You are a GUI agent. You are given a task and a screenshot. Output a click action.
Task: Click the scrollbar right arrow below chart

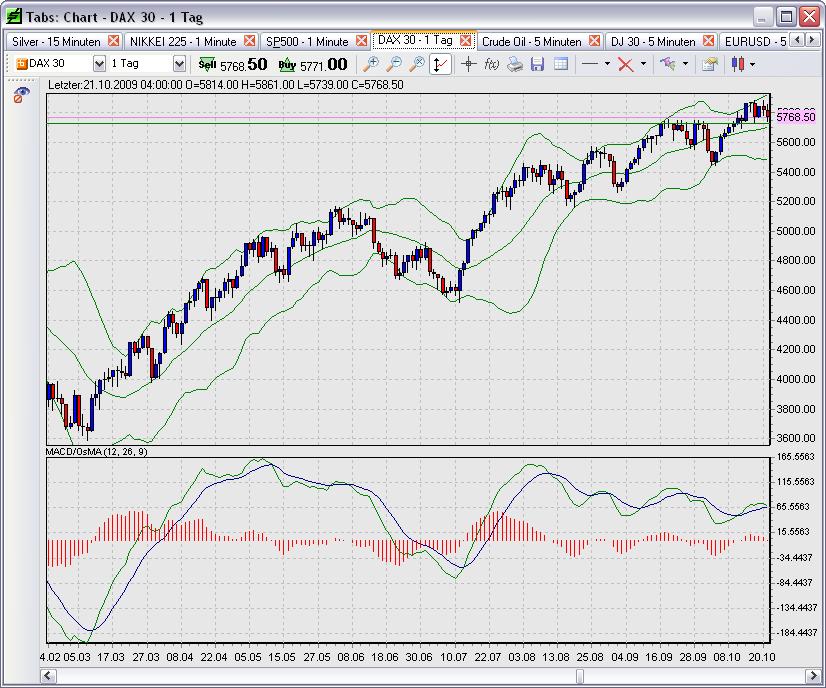click(x=812, y=675)
